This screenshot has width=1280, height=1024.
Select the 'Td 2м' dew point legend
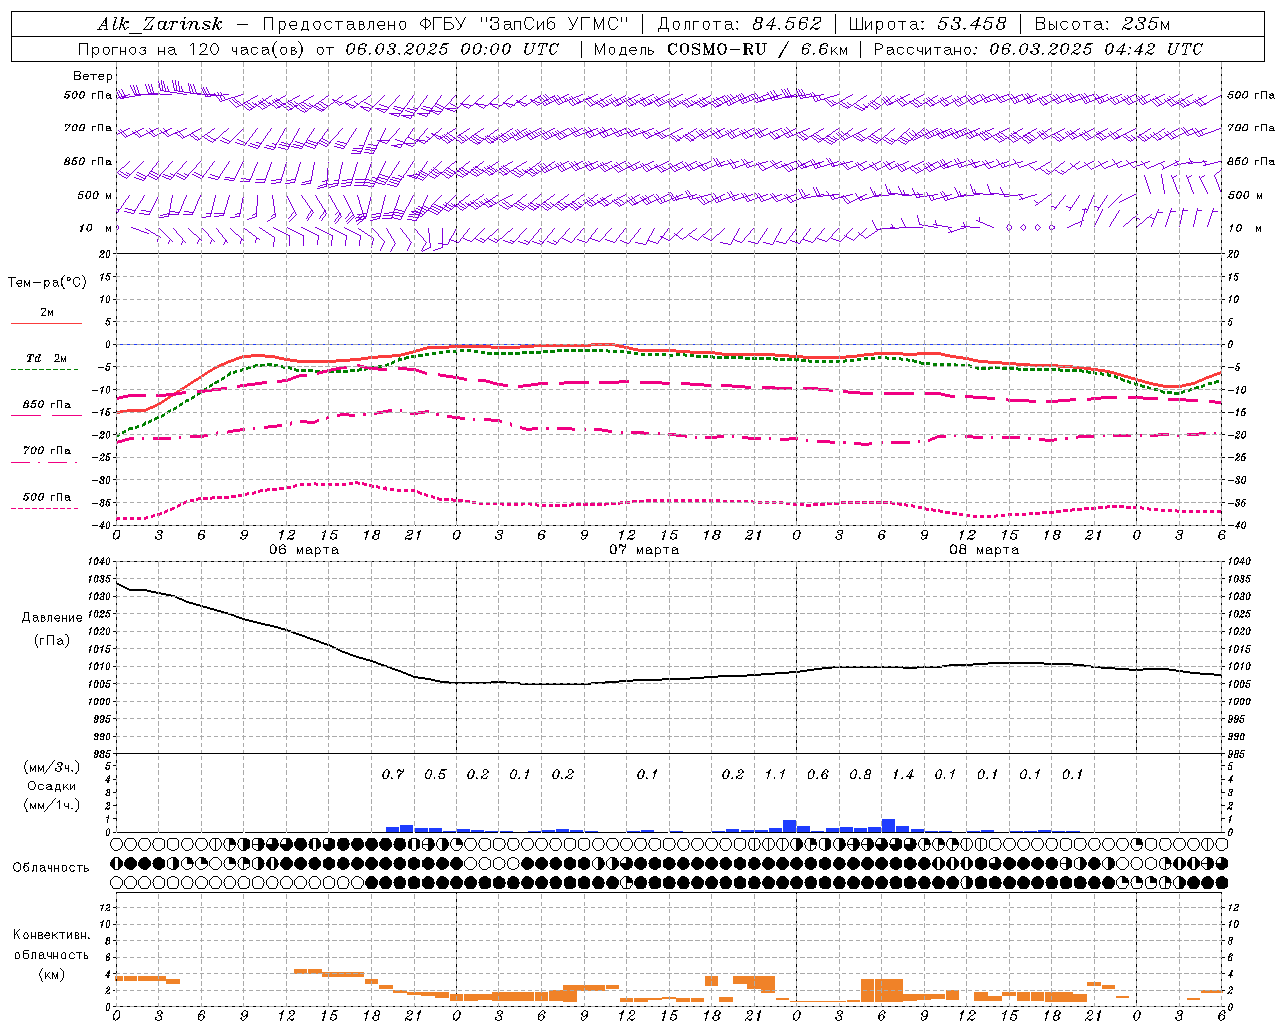(x=46, y=358)
